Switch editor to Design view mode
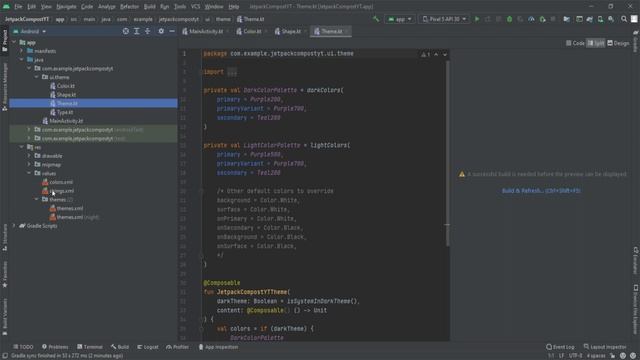640x360 pixels. point(618,43)
